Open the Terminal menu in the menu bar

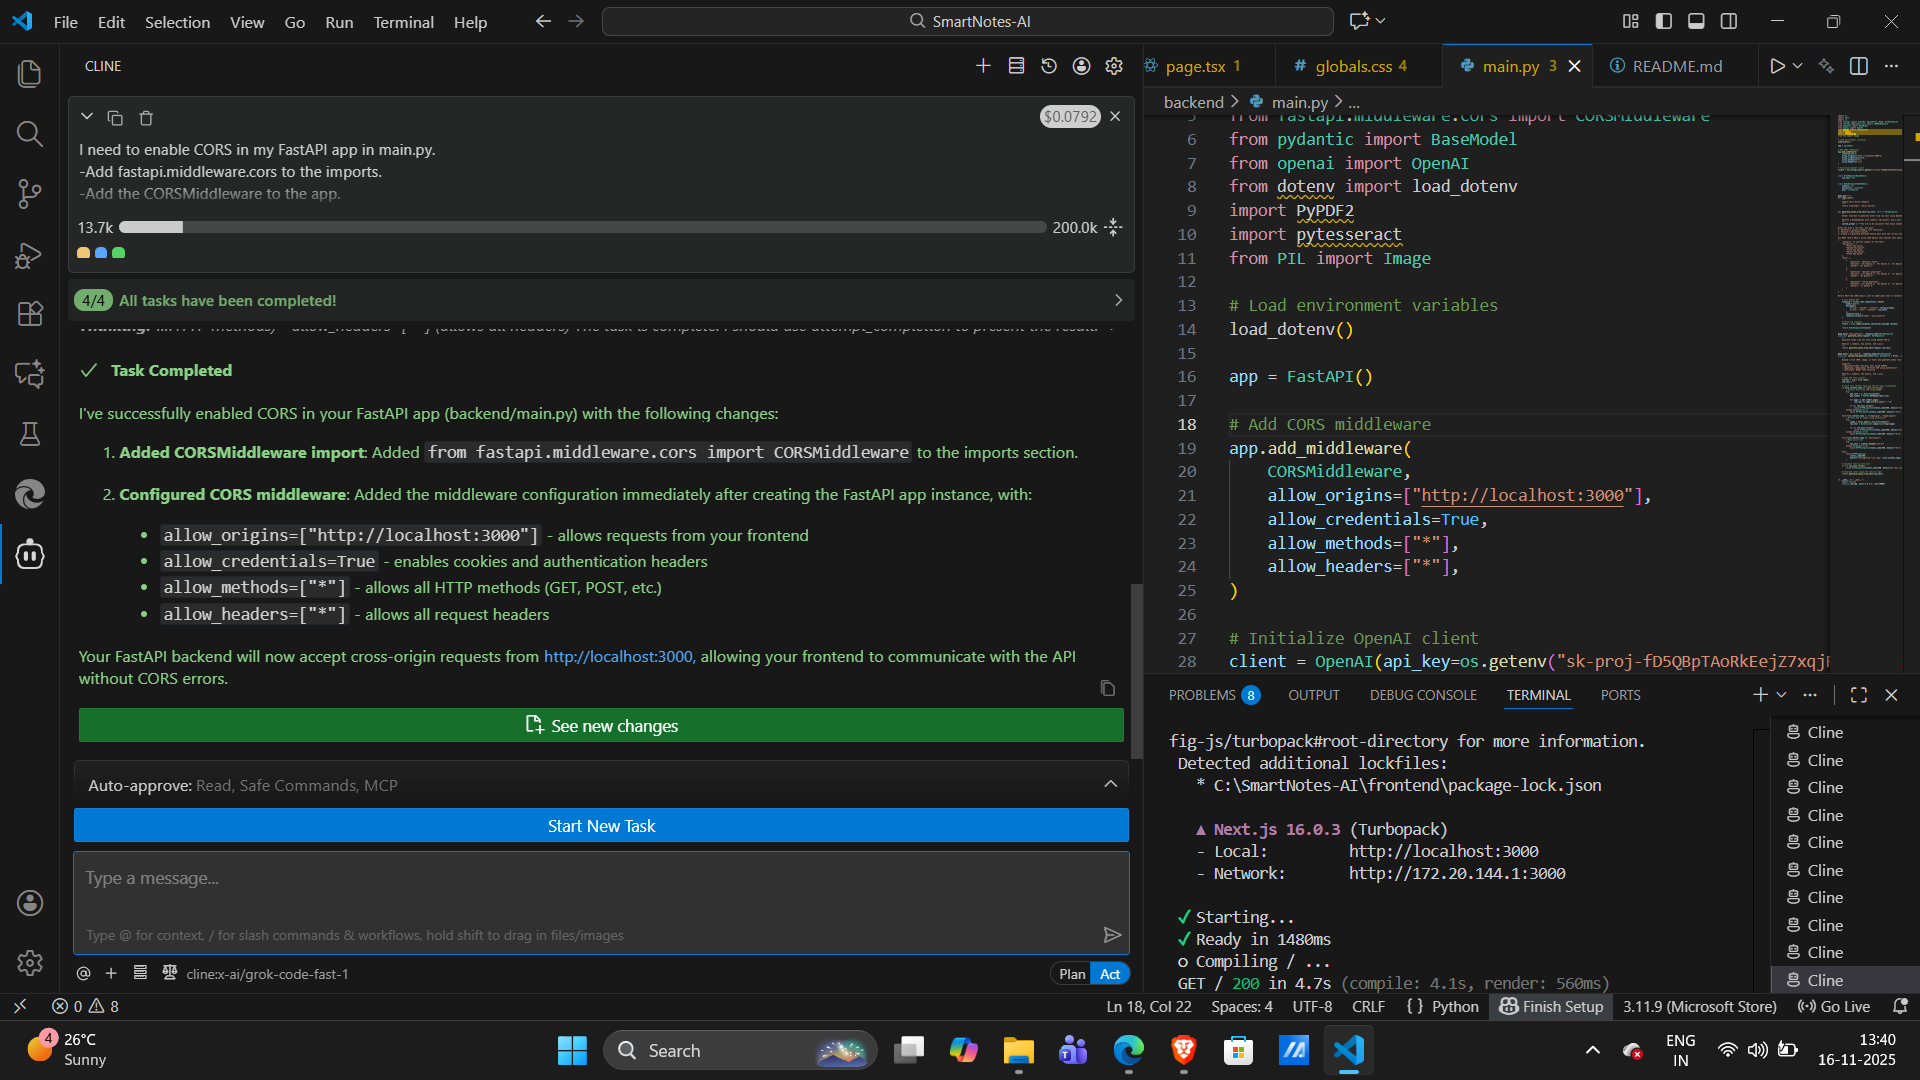[403, 22]
